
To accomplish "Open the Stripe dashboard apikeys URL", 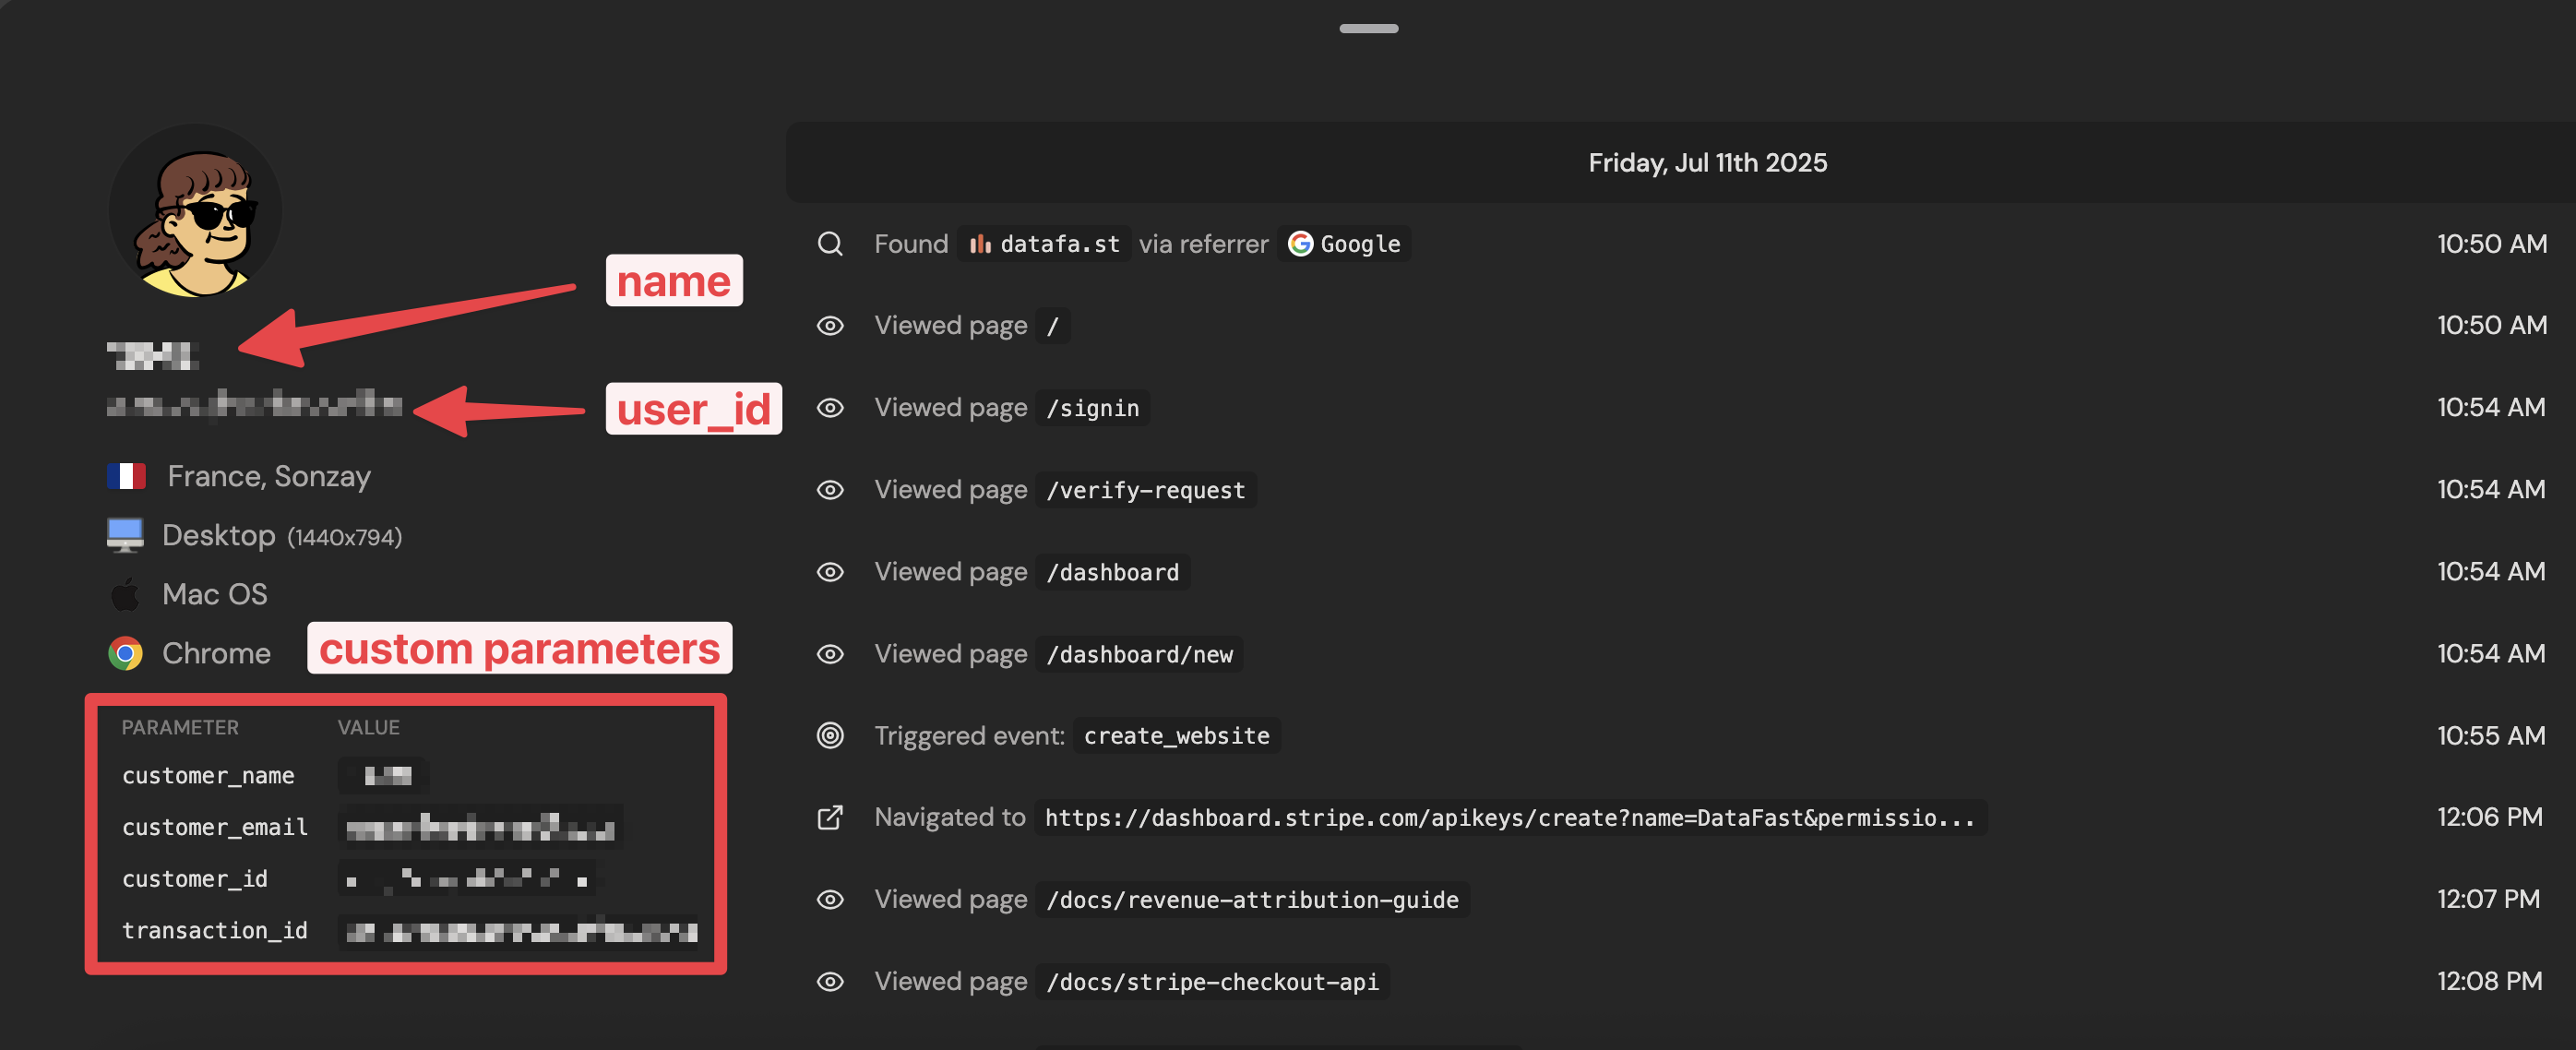I will 1509,818.
